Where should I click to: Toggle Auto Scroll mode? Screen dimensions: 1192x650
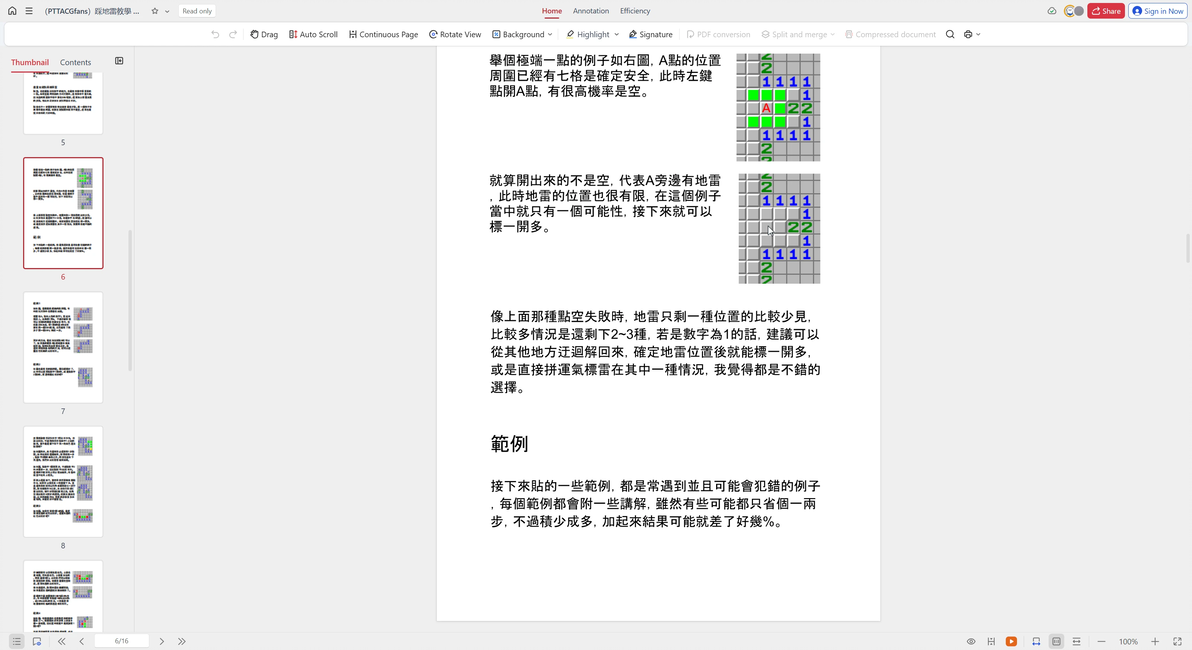click(313, 34)
